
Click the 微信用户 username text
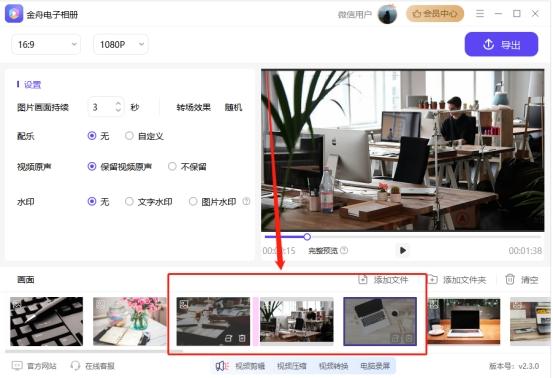(355, 14)
